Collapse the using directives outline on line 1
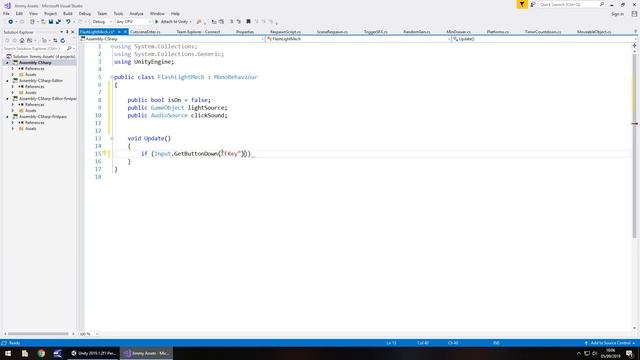Viewport: 640px width, 360px height. (111, 47)
